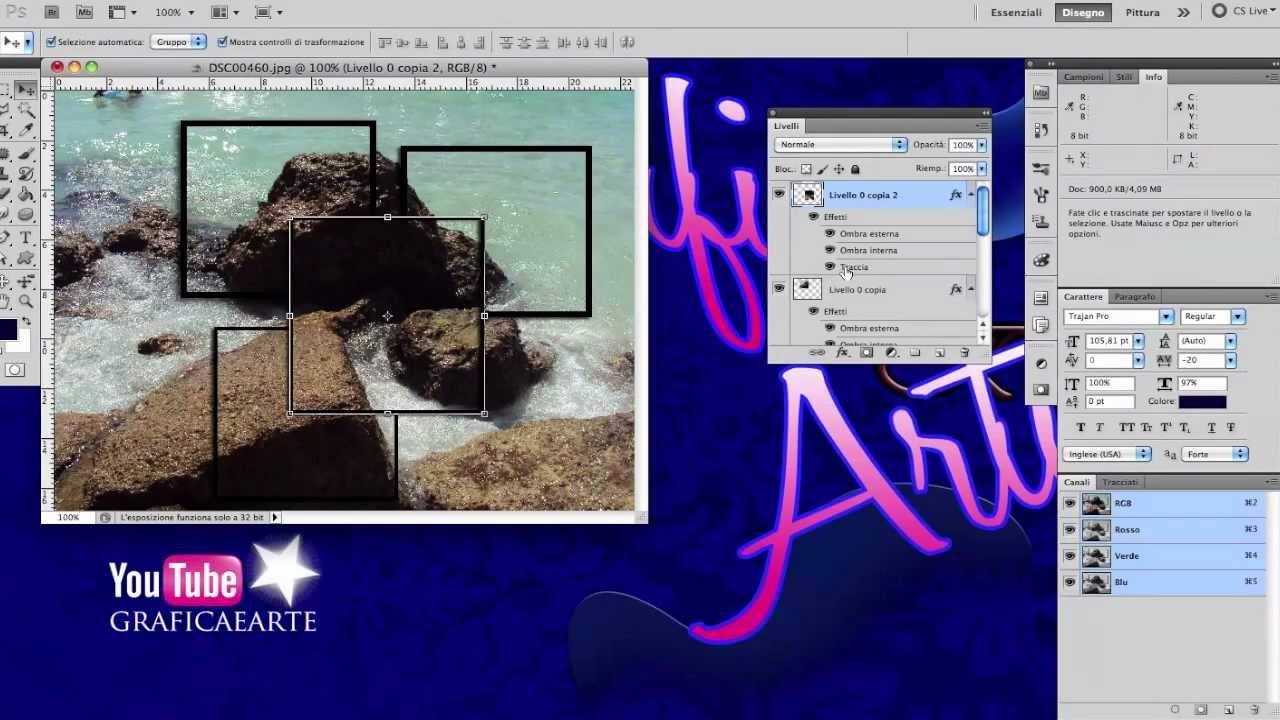The image size is (1280, 720).
Task: Click the Livelli panel scrollbar thumb
Action: click(982, 212)
